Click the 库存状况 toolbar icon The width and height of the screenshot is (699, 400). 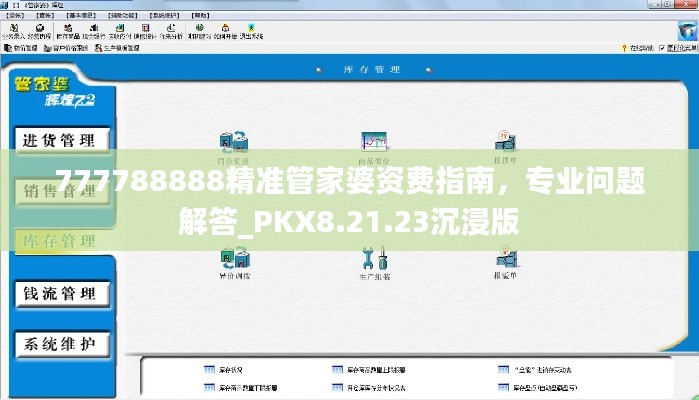(68, 31)
